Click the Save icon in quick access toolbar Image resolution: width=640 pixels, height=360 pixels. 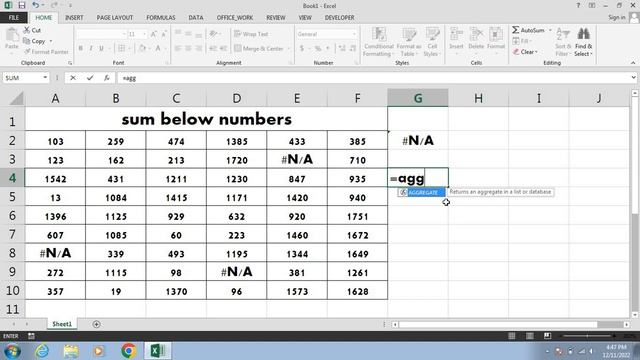pyautogui.click(x=22, y=5)
